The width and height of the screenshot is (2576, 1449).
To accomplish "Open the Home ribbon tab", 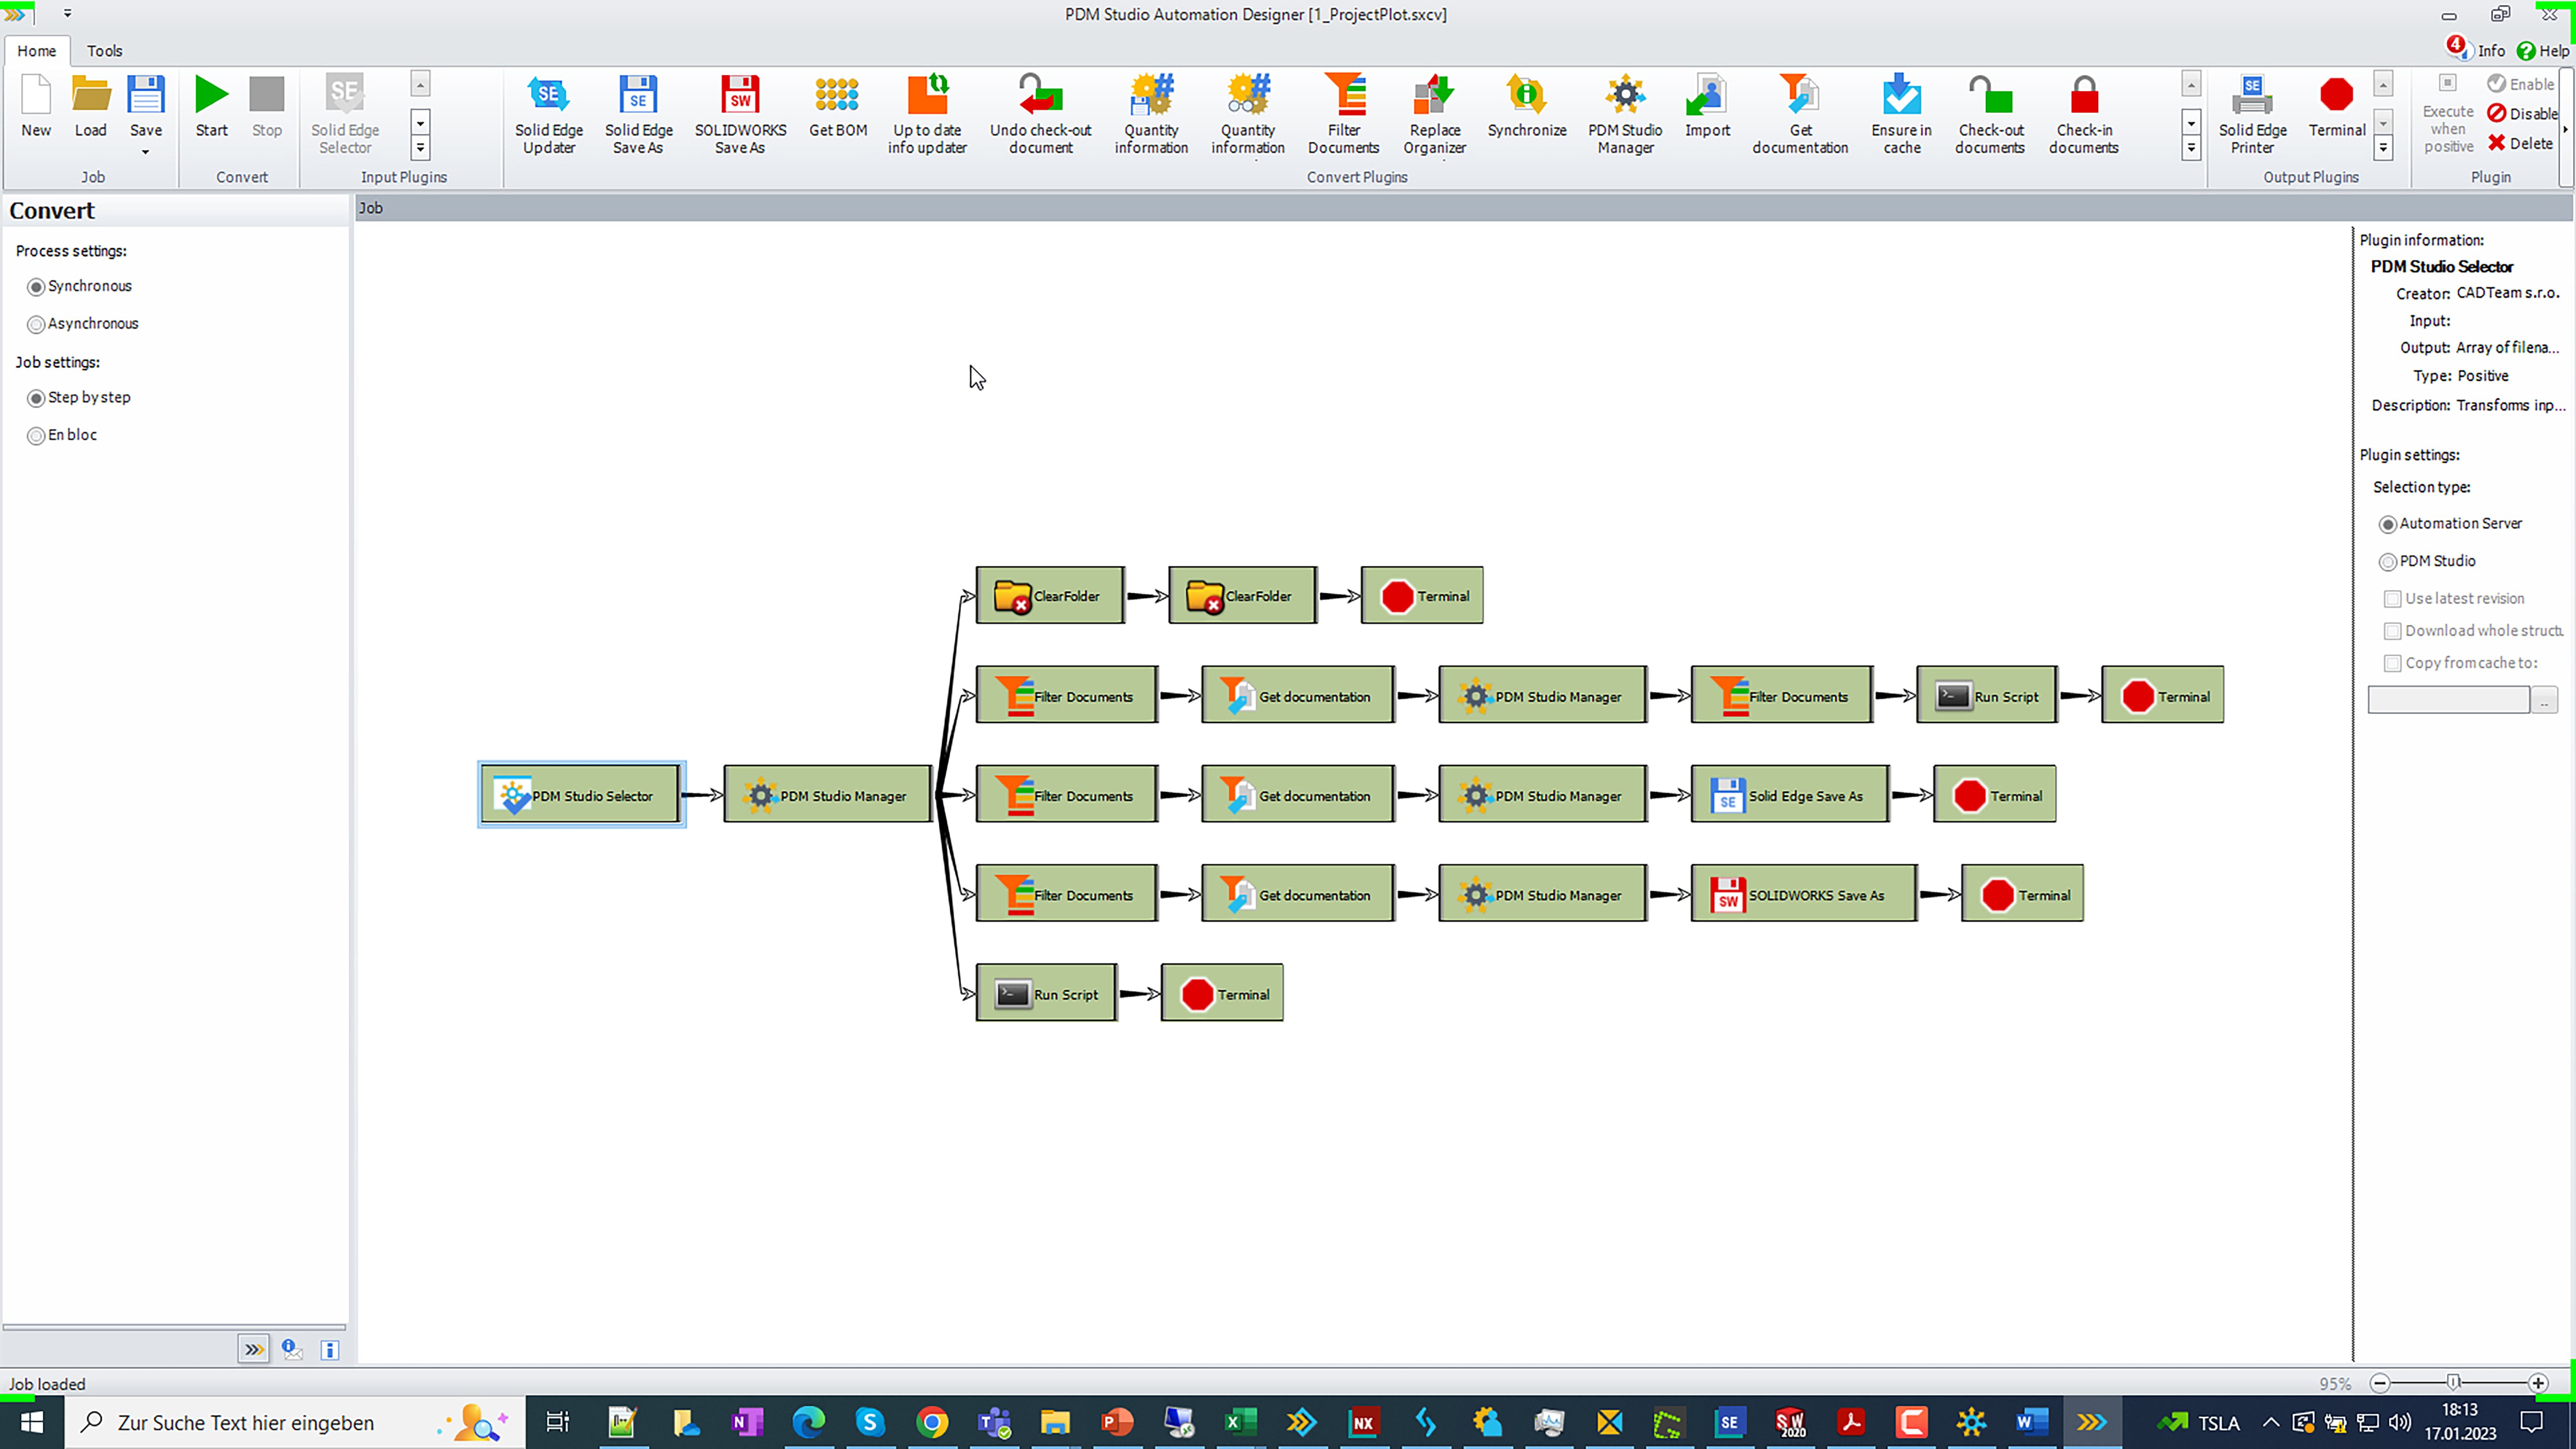I will click(x=36, y=51).
